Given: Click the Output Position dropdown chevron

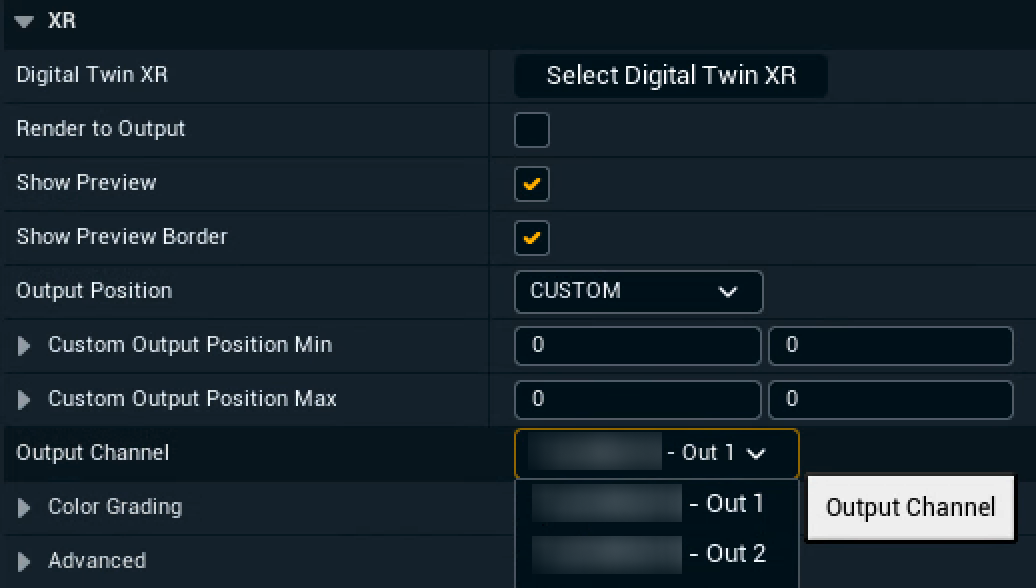Looking at the screenshot, I should click(x=728, y=292).
